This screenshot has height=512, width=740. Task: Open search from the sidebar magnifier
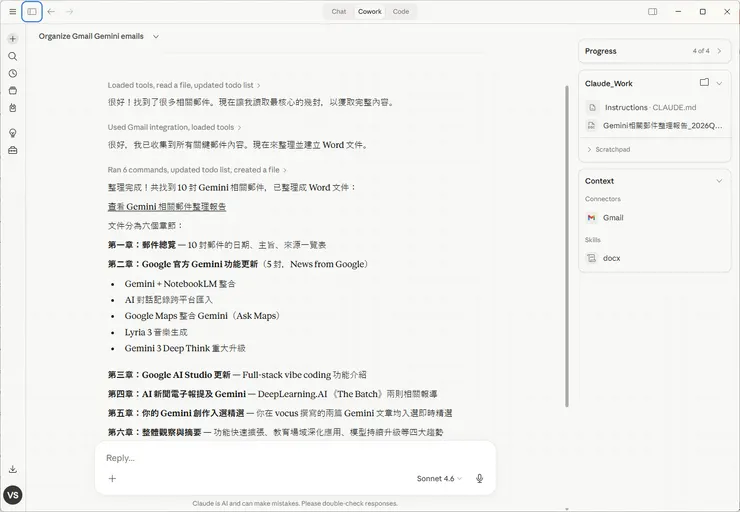[x=13, y=56]
